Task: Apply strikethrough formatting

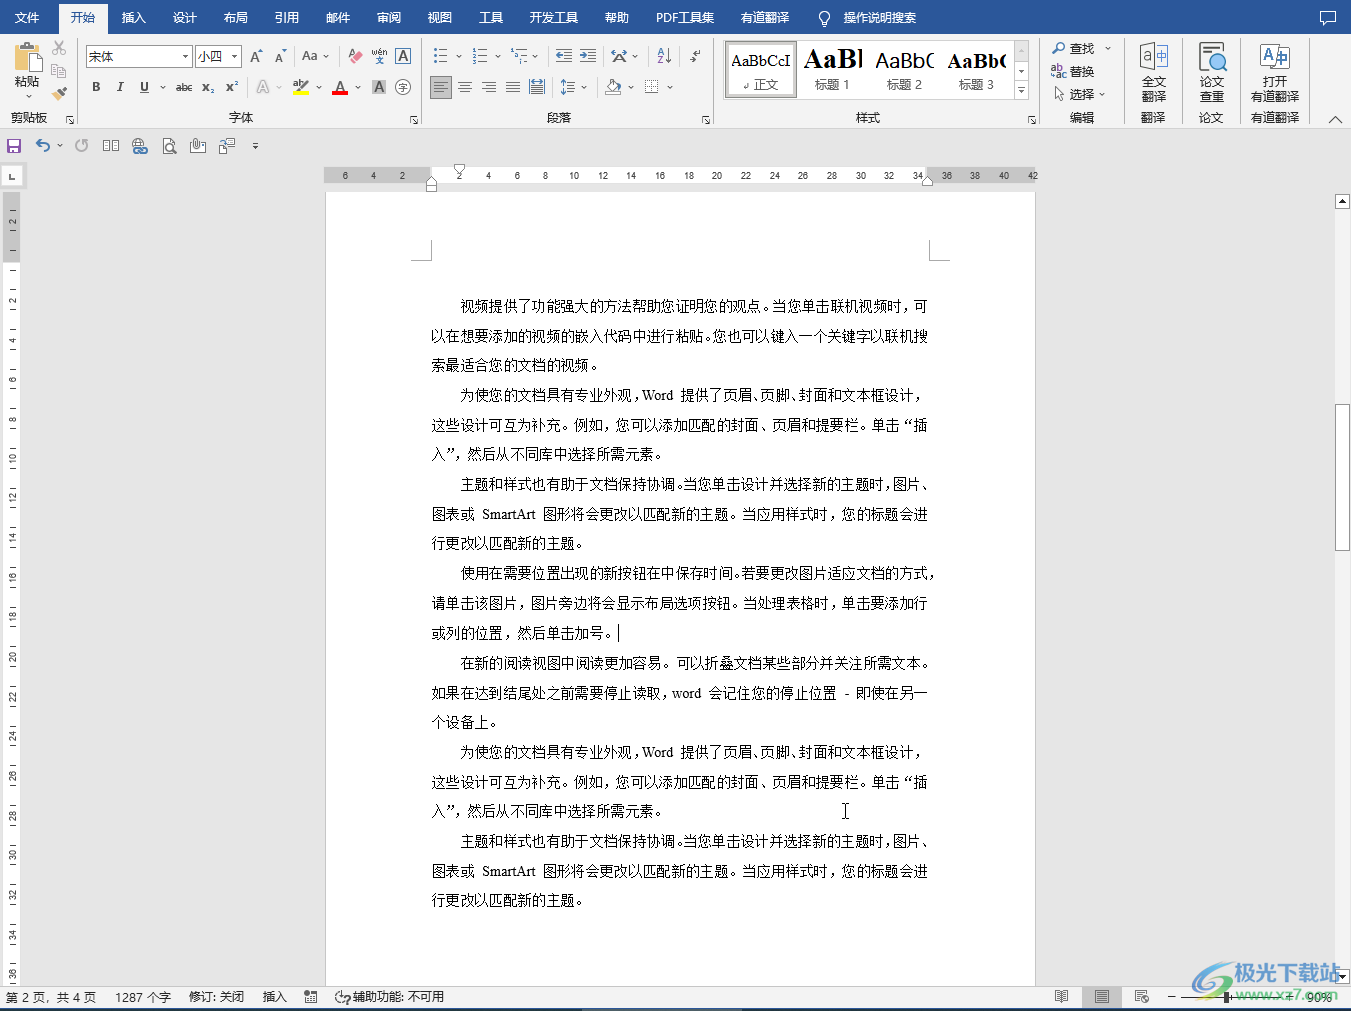Action: click(x=184, y=87)
